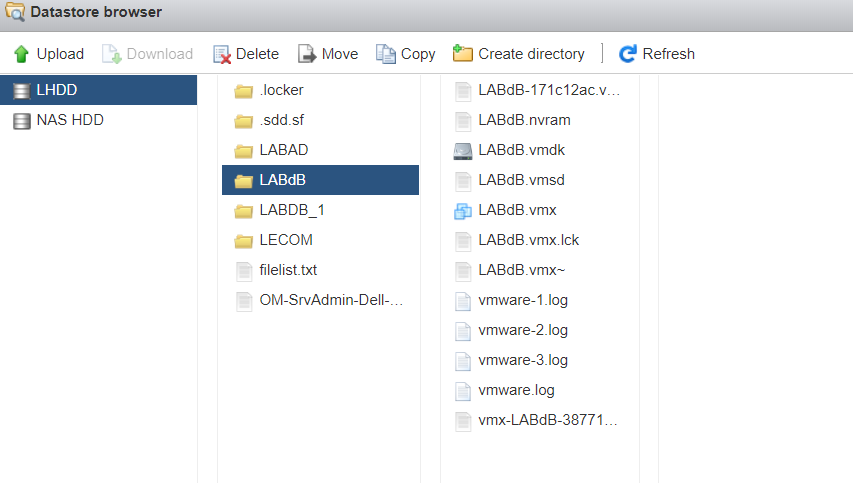Open the LABDB_1 folder
The width and height of the screenshot is (853, 483).
pyautogui.click(x=320, y=210)
